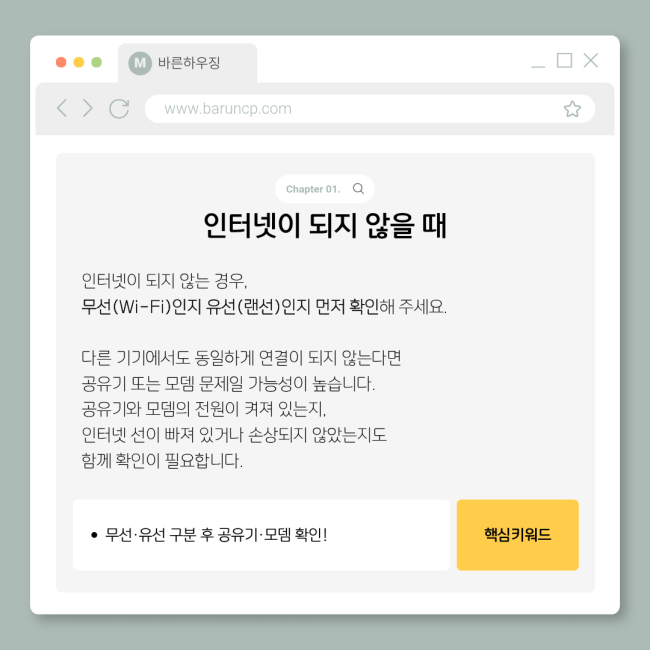The width and height of the screenshot is (650, 650).
Task: Click the browser forward arrow
Action: [87, 108]
